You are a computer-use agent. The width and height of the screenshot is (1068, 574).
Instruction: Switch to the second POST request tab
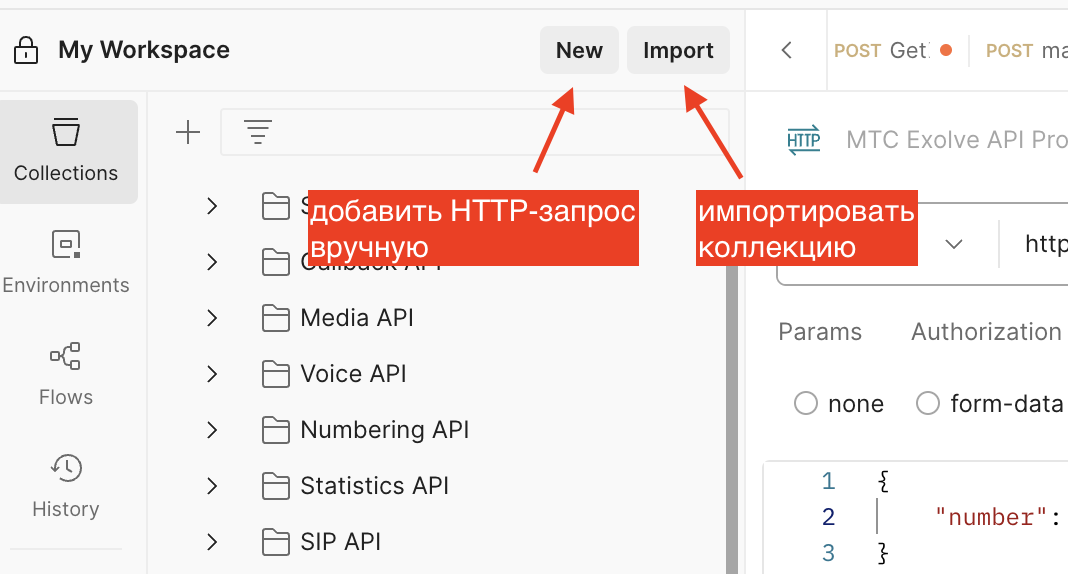pos(1026,50)
